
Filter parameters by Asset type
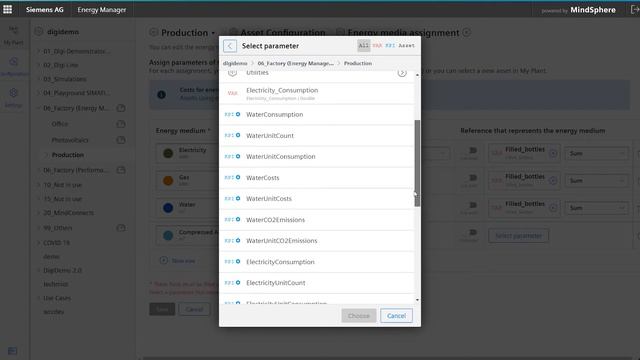pyautogui.click(x=407, y=46)
